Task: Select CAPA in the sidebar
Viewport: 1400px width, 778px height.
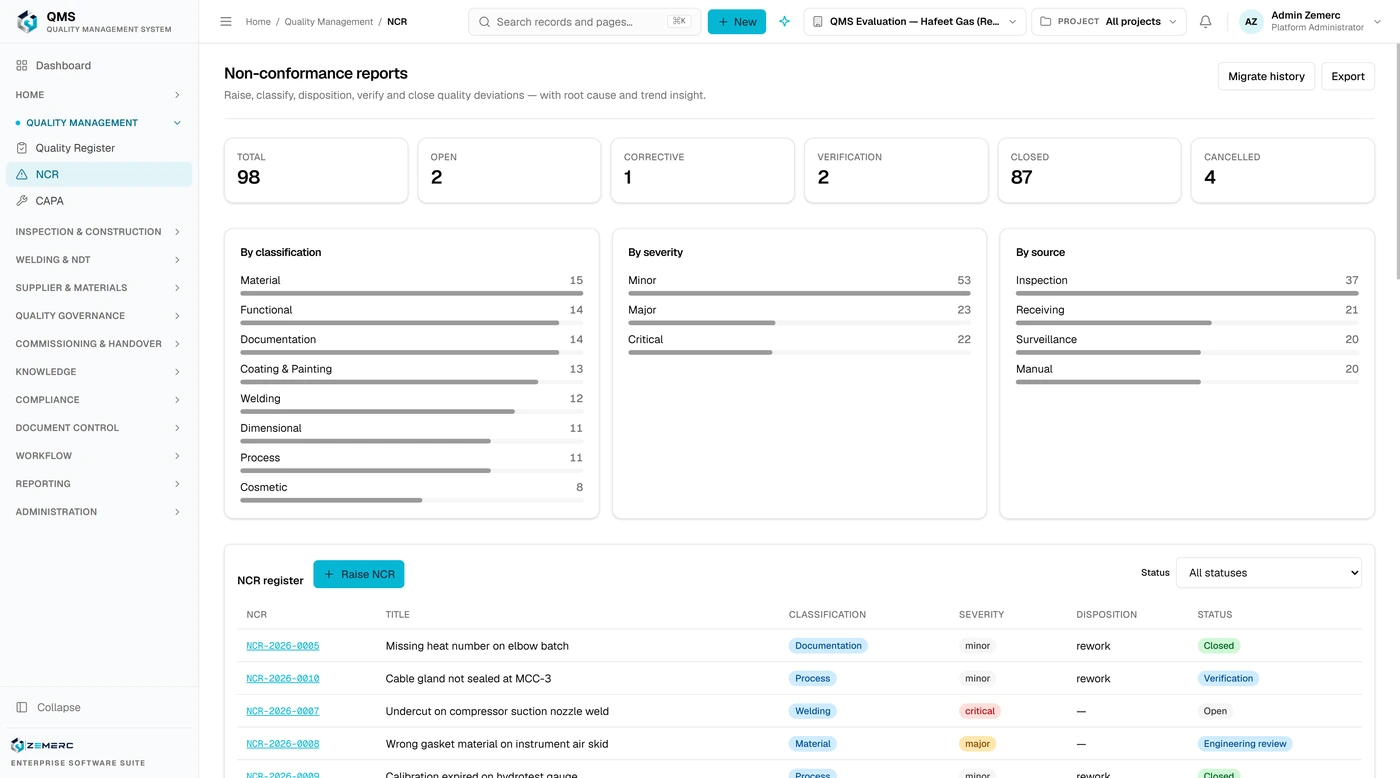Action: (98, 201)
